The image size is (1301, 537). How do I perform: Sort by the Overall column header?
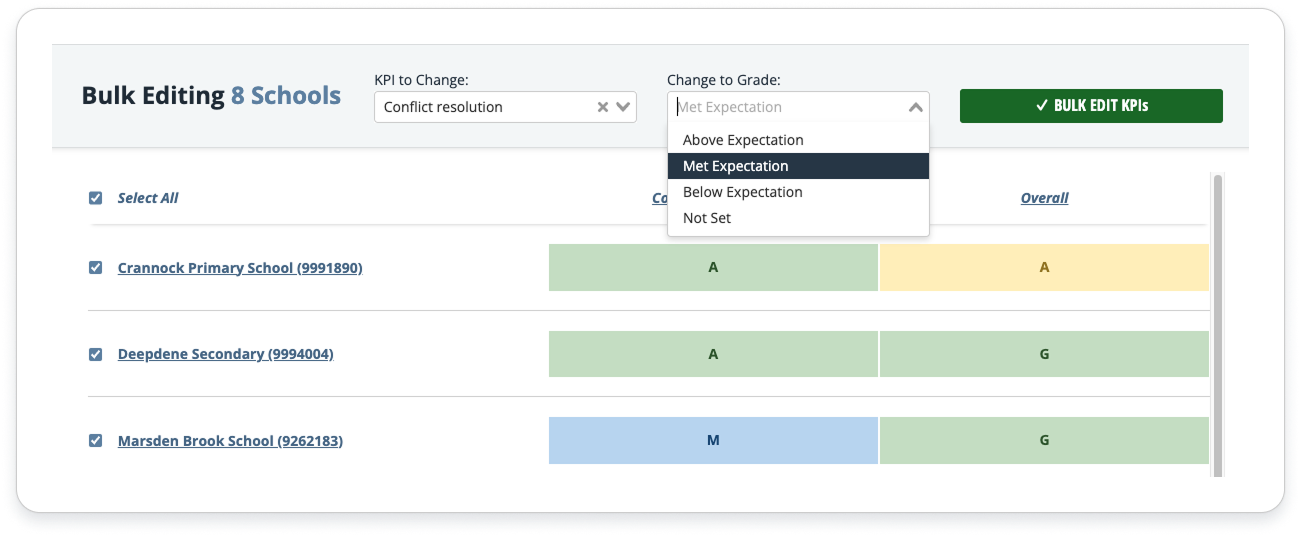pyautogui.click(x=1044, y=198)
